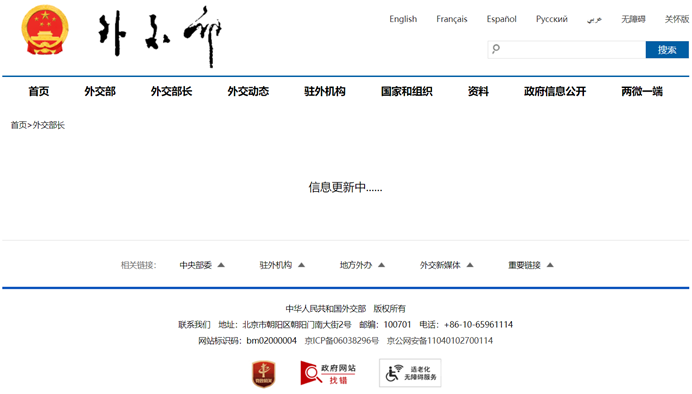Click the 首页 breadcrumb link
This screenshot has height=394, width=692.
pos(19,125)
